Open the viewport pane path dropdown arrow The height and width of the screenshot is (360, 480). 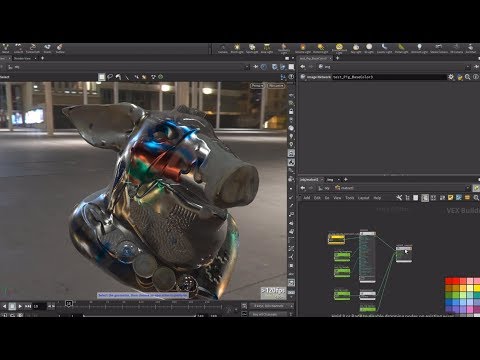coord(247,67)
